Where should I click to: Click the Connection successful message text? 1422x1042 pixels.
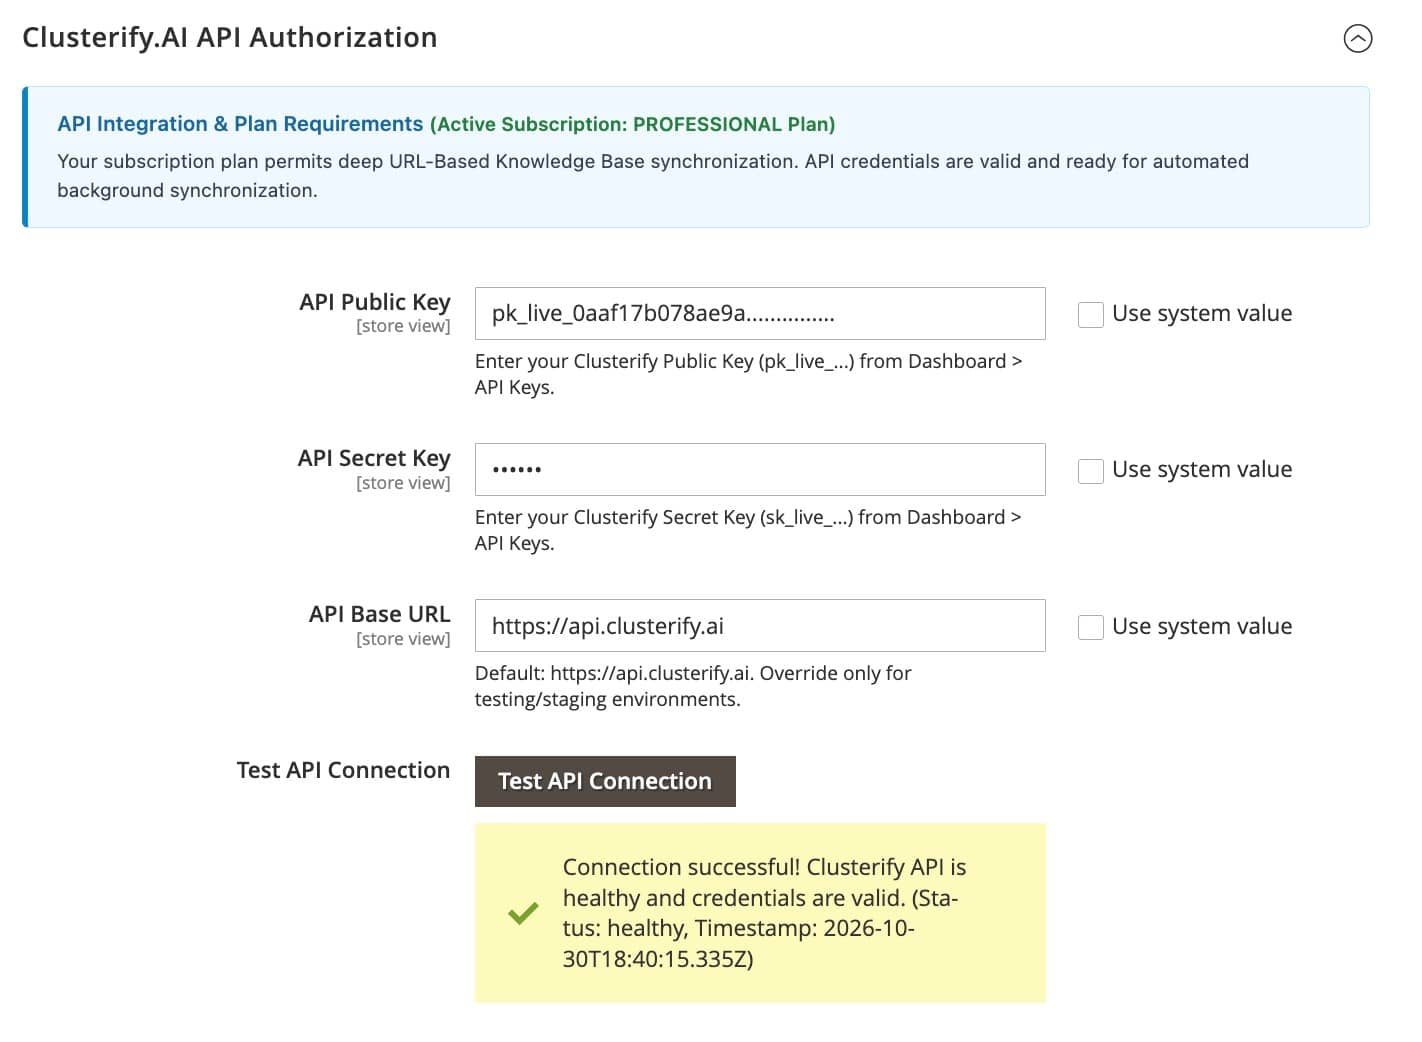tap(765, 913)
